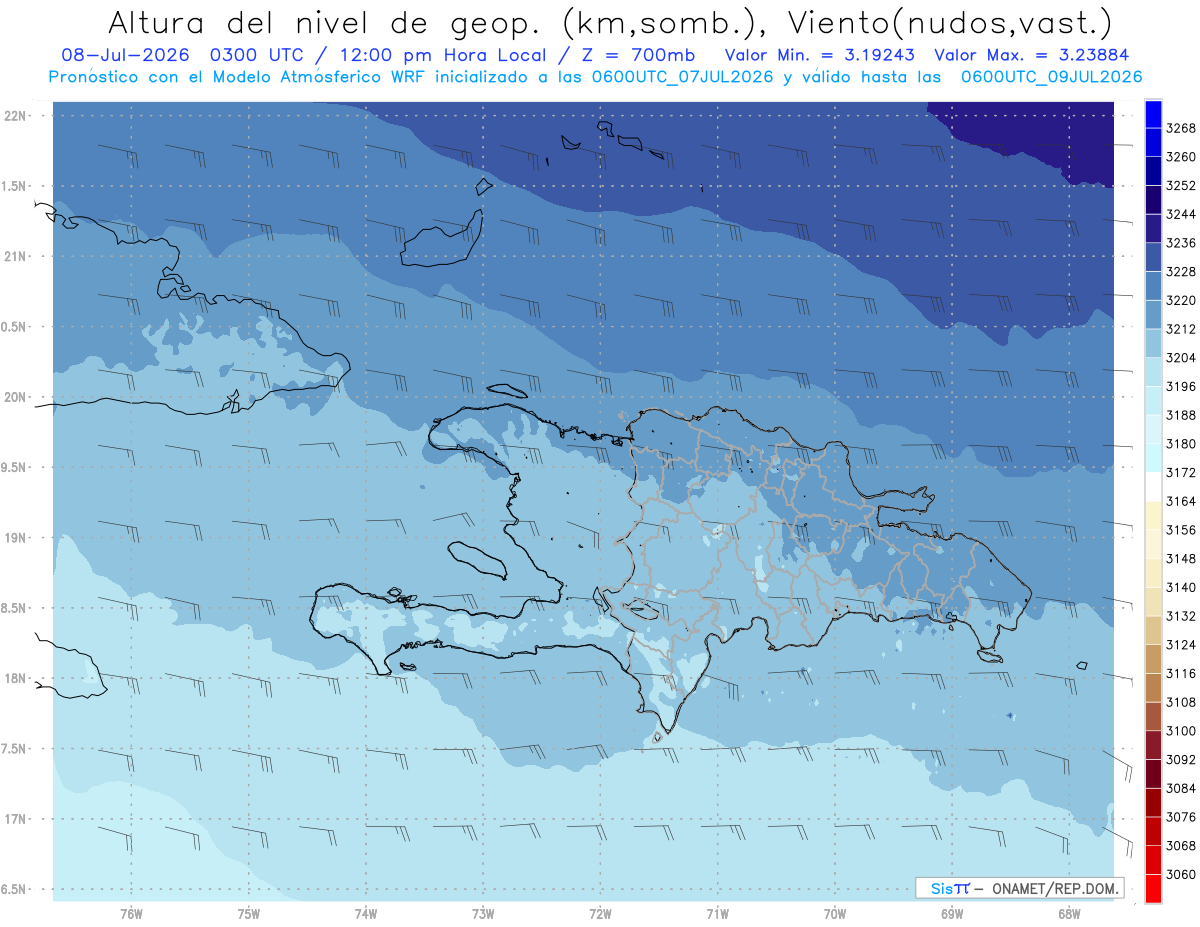Click the '74W' longitude label

(x=366, y=914)
